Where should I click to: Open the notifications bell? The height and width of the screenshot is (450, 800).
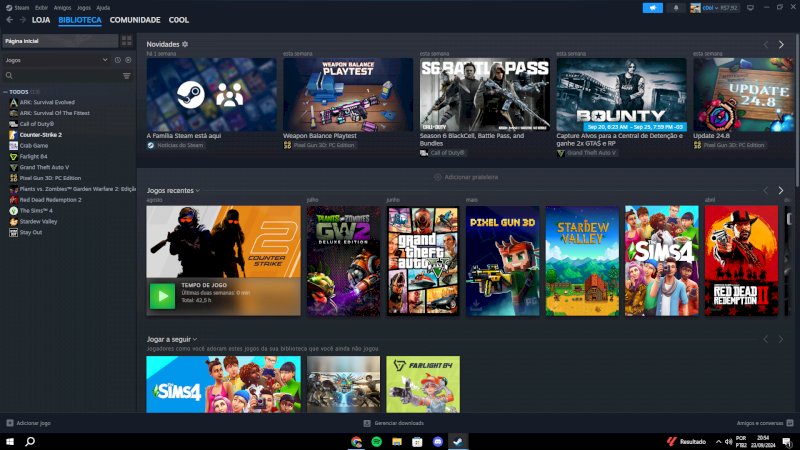coord(676,8)
